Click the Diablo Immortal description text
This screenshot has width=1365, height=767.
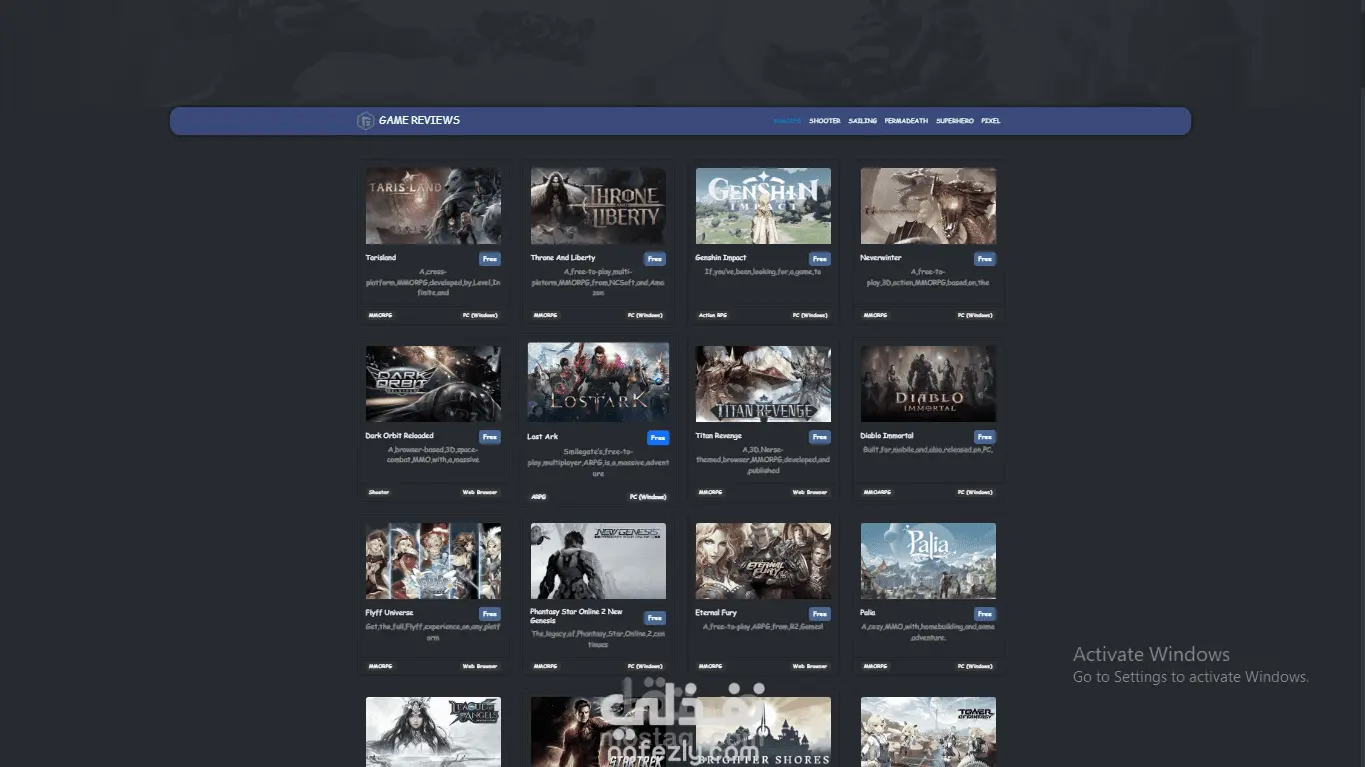928,450
